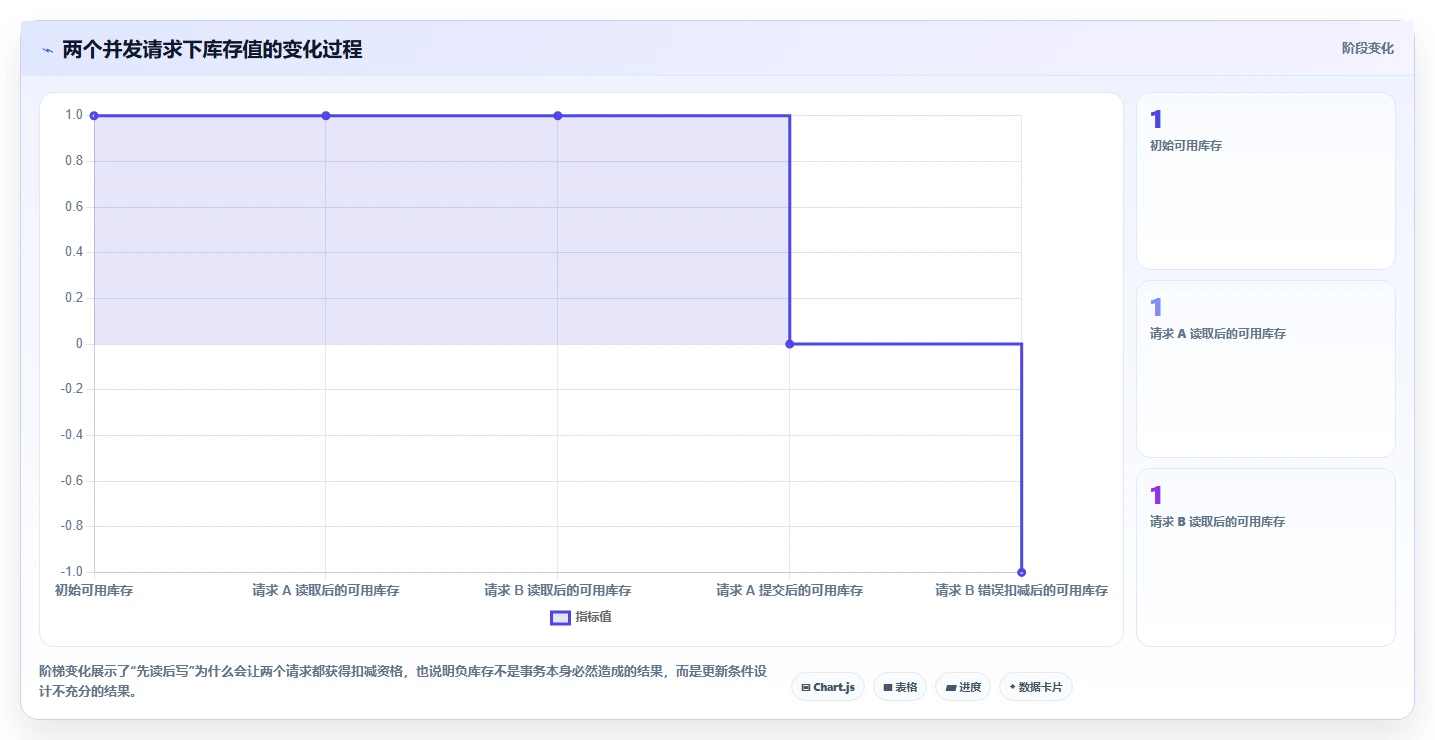Select the 请求 B 读取后的可用库存 data card
This screenshot has height=740, width=1435.
click(x=1265, y=557)
